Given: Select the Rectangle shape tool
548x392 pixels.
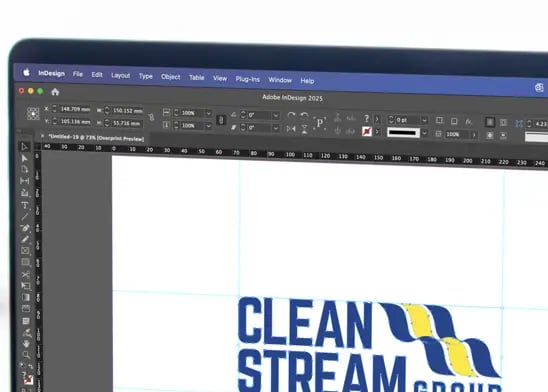Looking at the screenshot, I should point(26,262).
